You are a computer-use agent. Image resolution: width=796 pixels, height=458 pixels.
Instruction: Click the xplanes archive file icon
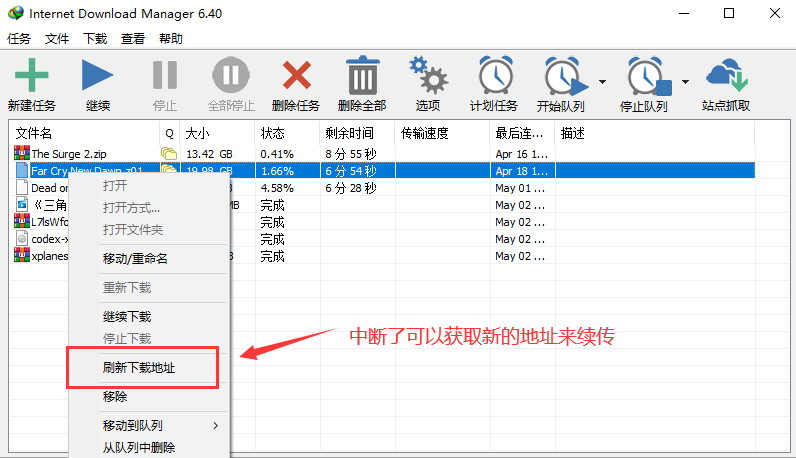click(x=22, y=255)
